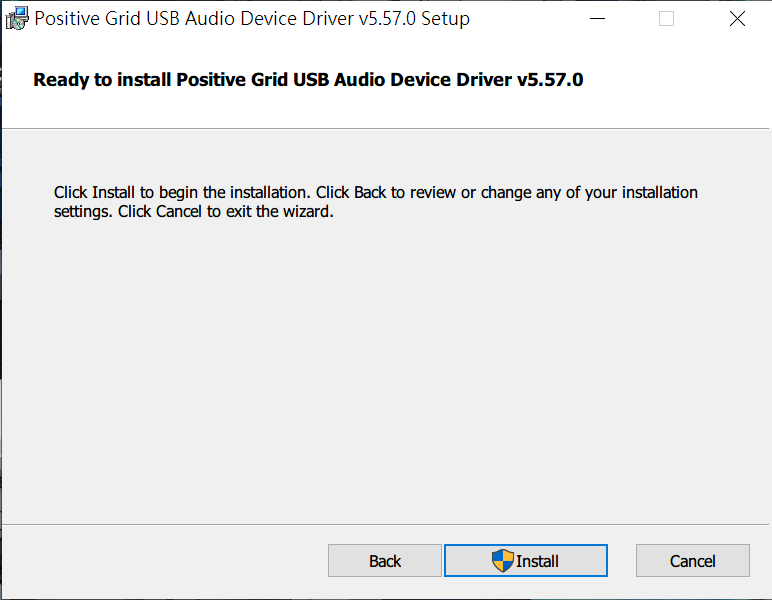This screenshot has height=600, width=772.
Task: Go to previous step with Back
Action: (x=385, y=561)
